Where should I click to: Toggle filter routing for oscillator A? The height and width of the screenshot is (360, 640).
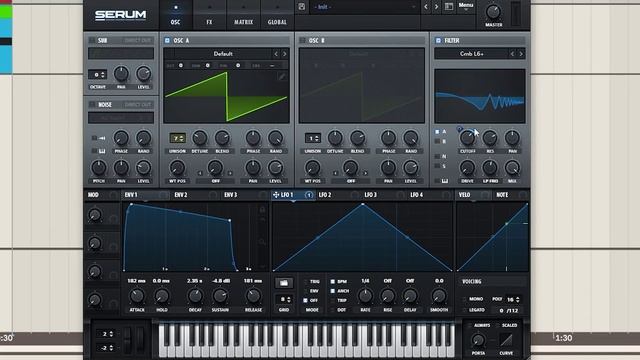[x=437, y=132]
